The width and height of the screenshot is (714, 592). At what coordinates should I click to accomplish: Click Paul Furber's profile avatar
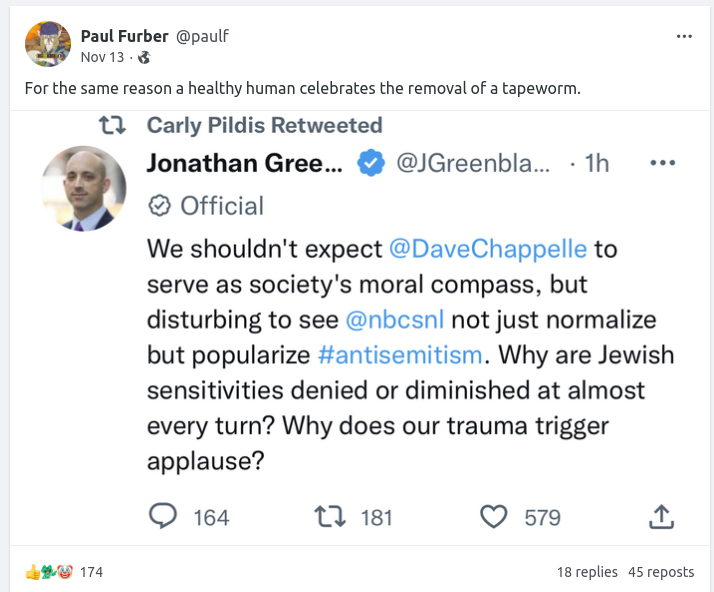(47, 45)
